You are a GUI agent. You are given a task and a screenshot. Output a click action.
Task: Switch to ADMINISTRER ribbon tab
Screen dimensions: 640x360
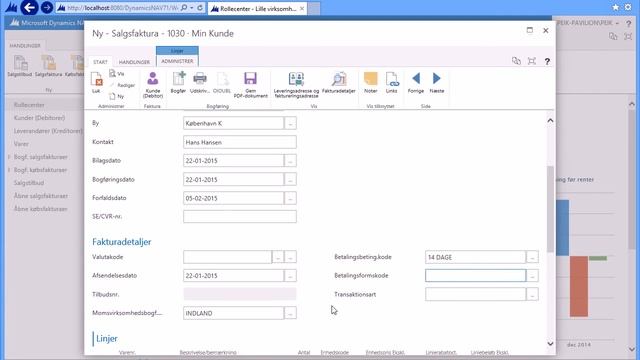[x=177, y=61]
